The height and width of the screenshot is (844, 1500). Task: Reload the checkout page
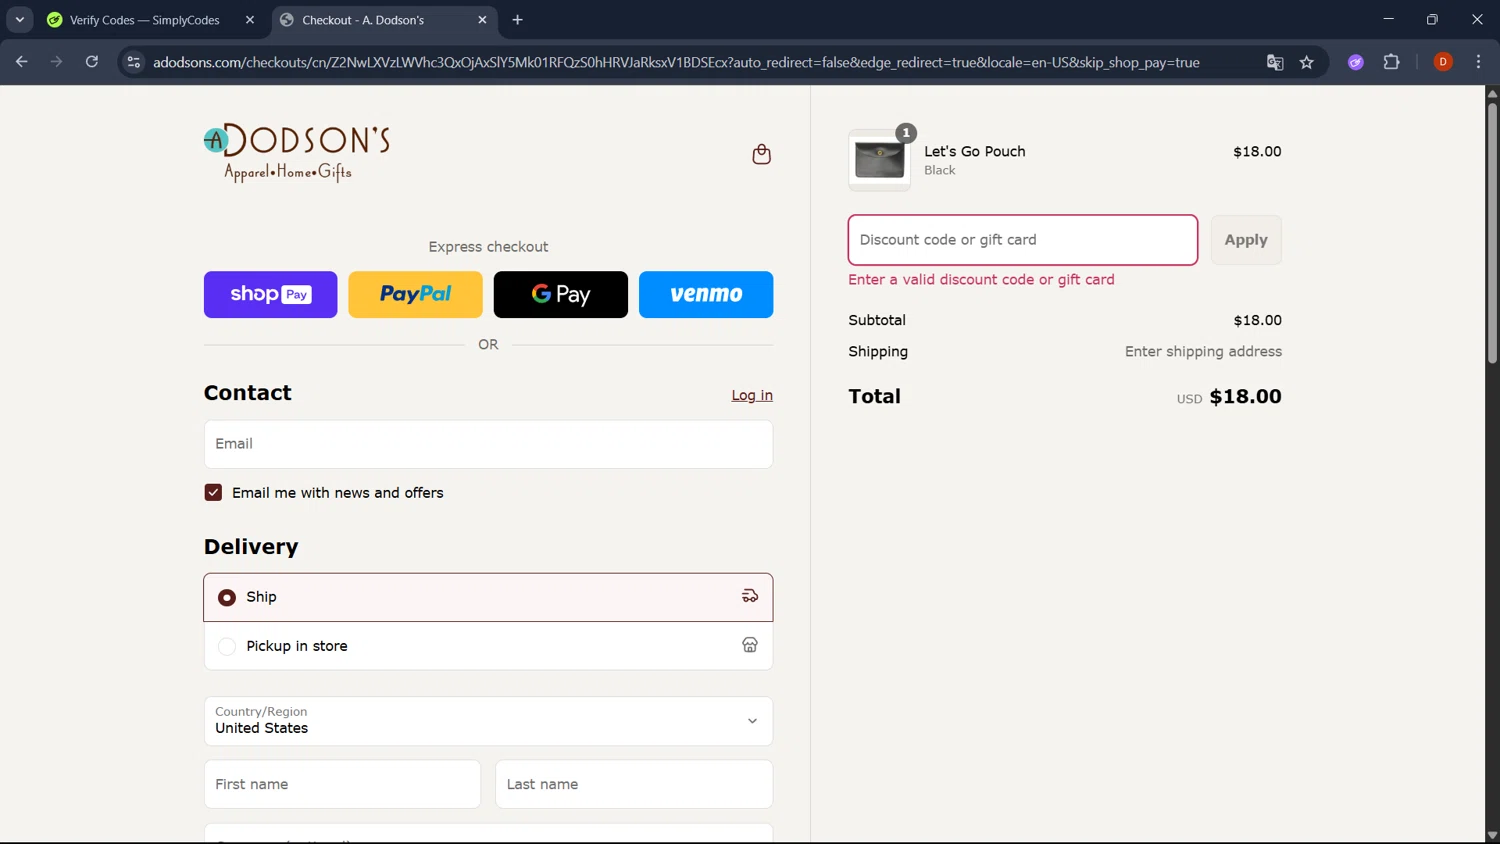[91, 62]
